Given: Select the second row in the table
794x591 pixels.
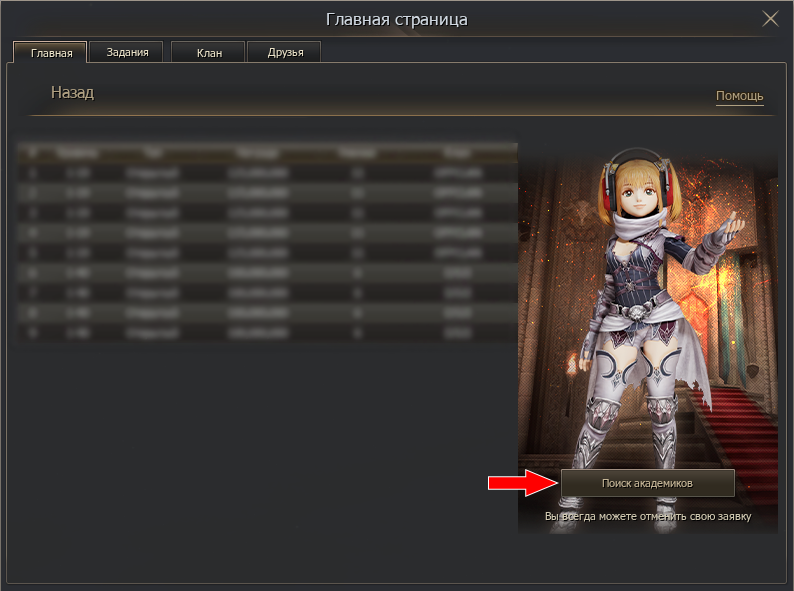Looking at the screenshot, I should pos(267,192).
